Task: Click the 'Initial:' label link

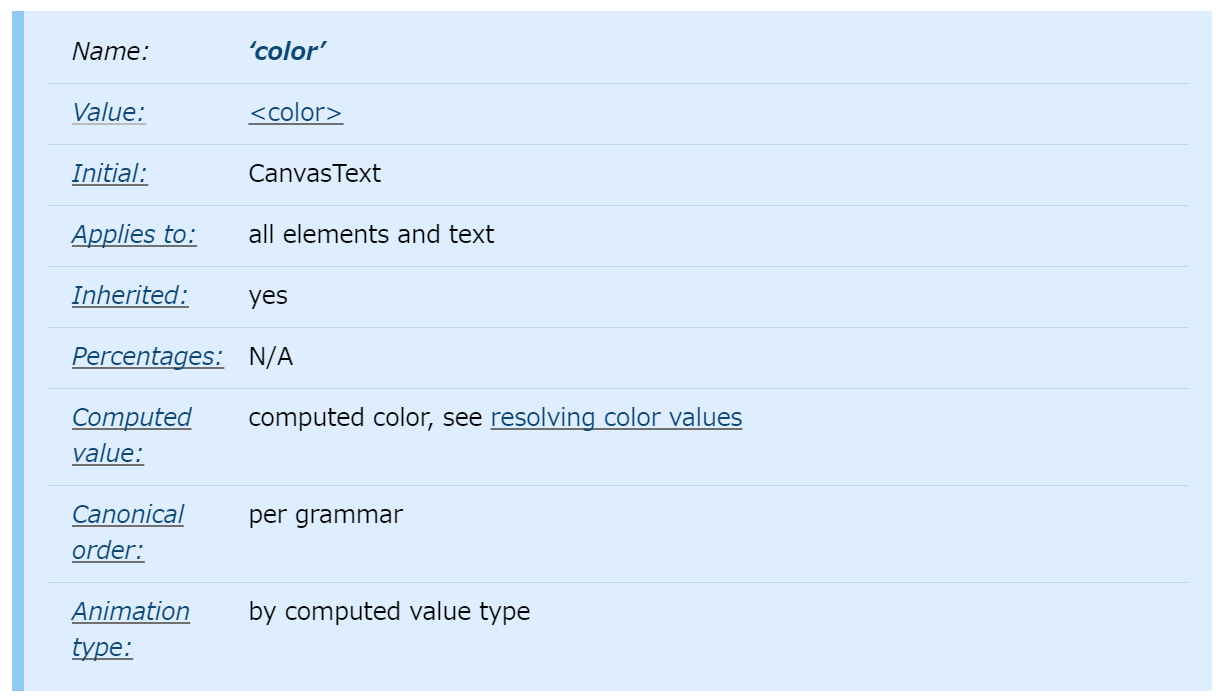Action: coord(109,174)
